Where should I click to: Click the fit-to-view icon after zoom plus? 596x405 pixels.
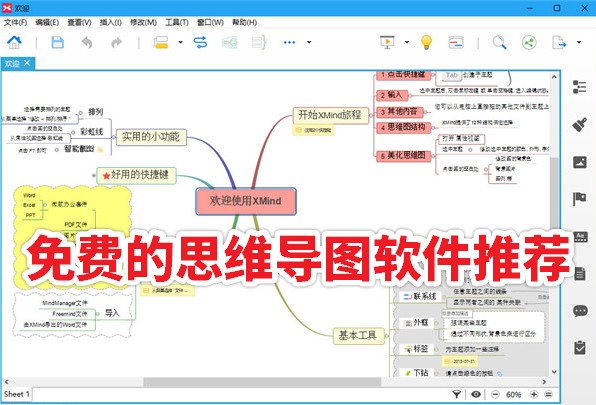548,394
